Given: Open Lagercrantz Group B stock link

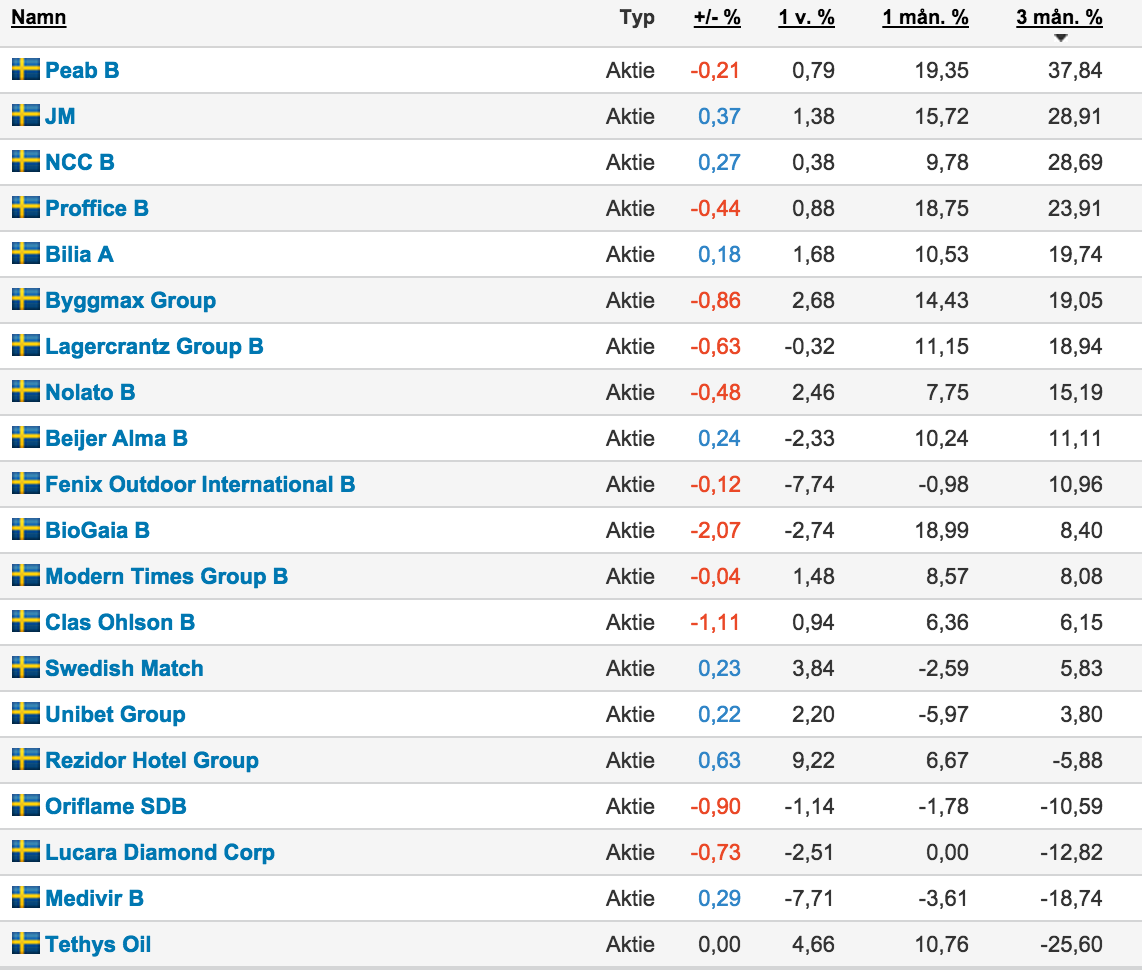Looking at the screenshot, I should click(x=154, y=346).
